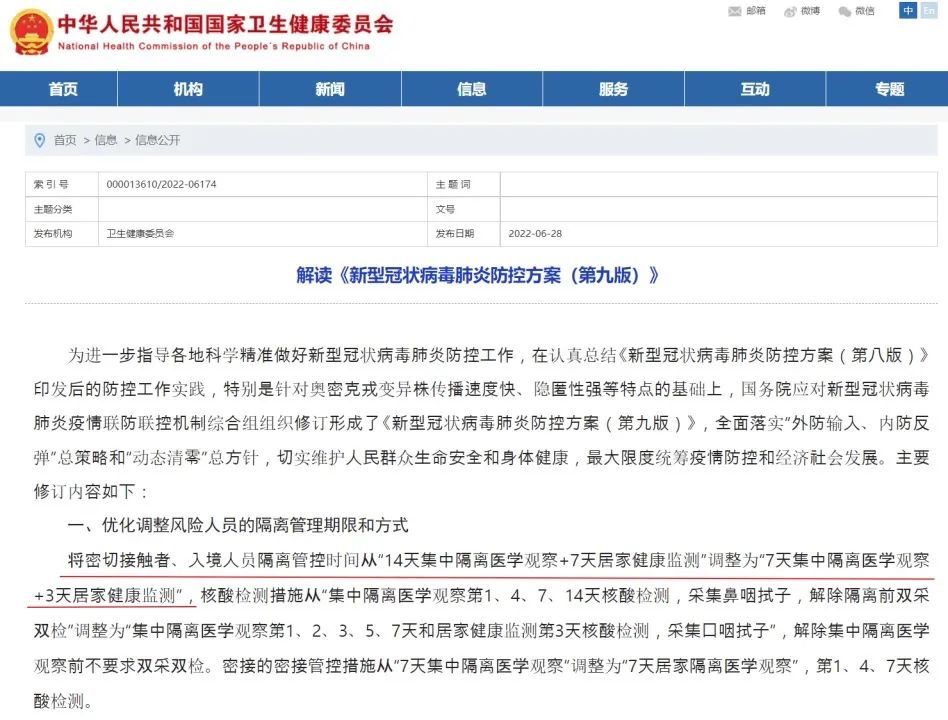Open the 邮箱 mail envelope icon
Screen dimensions: 948x720
(735, 11)
